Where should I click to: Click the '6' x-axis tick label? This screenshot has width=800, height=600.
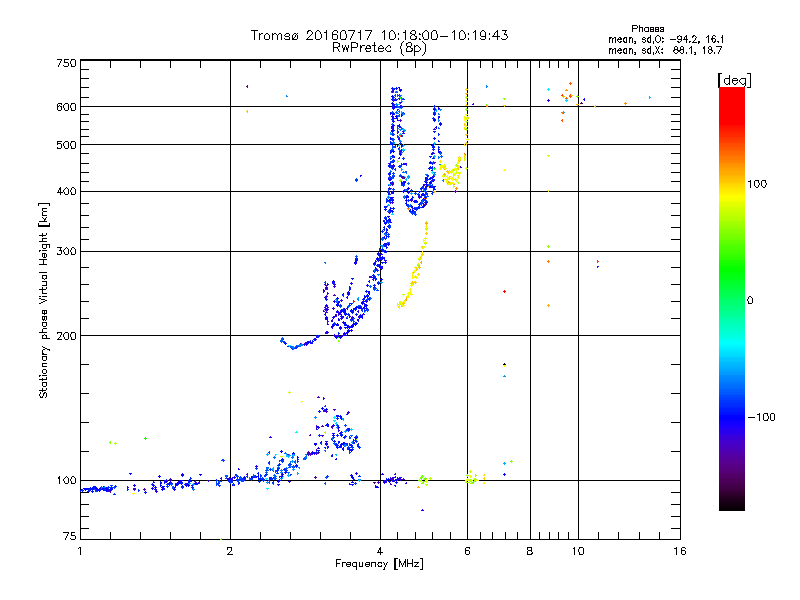(x=467, y=551)
